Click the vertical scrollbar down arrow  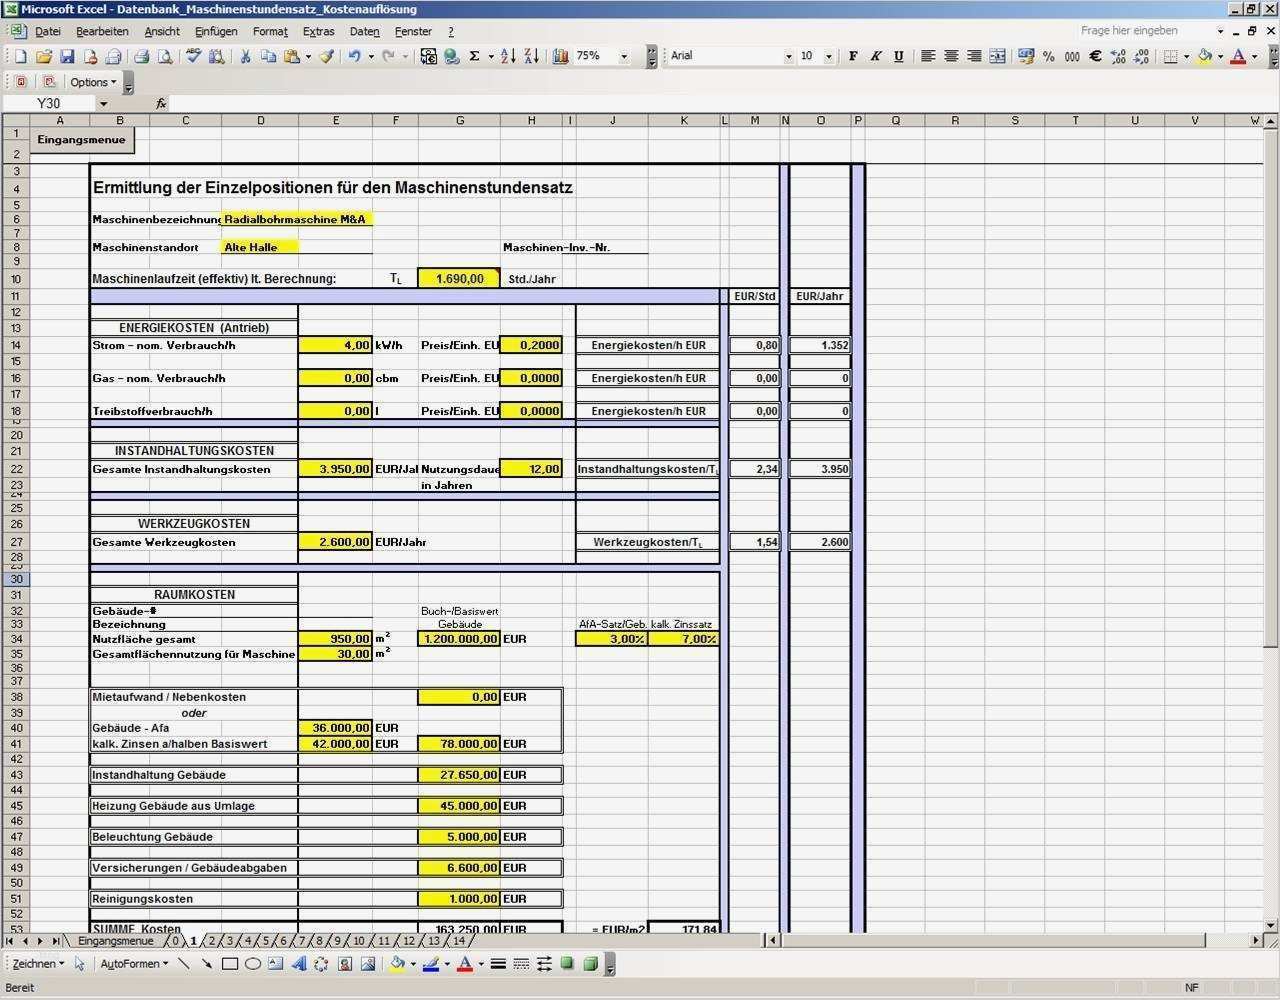click(1272, 926)
